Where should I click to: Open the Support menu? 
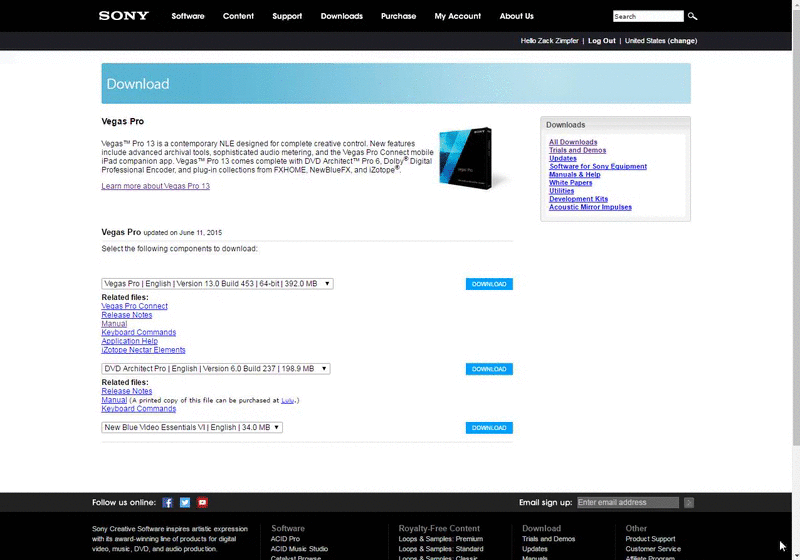[x=287, y=16]
